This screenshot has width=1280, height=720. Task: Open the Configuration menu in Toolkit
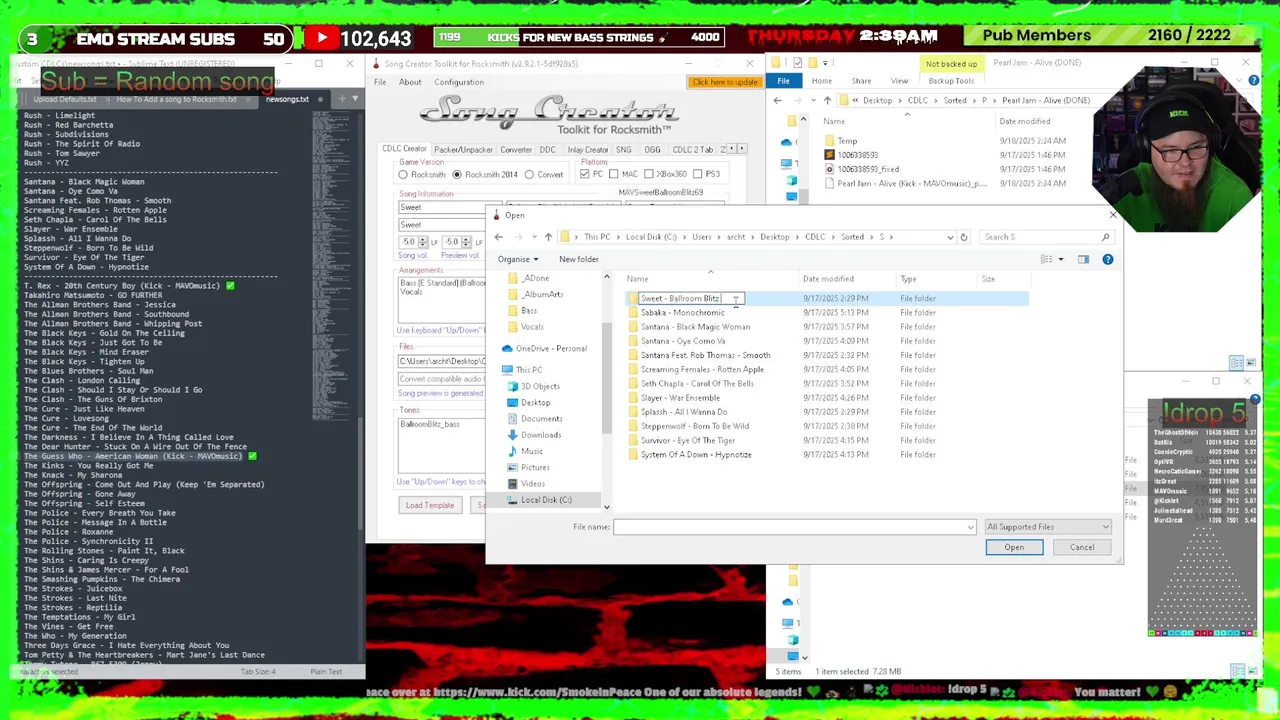459,82
